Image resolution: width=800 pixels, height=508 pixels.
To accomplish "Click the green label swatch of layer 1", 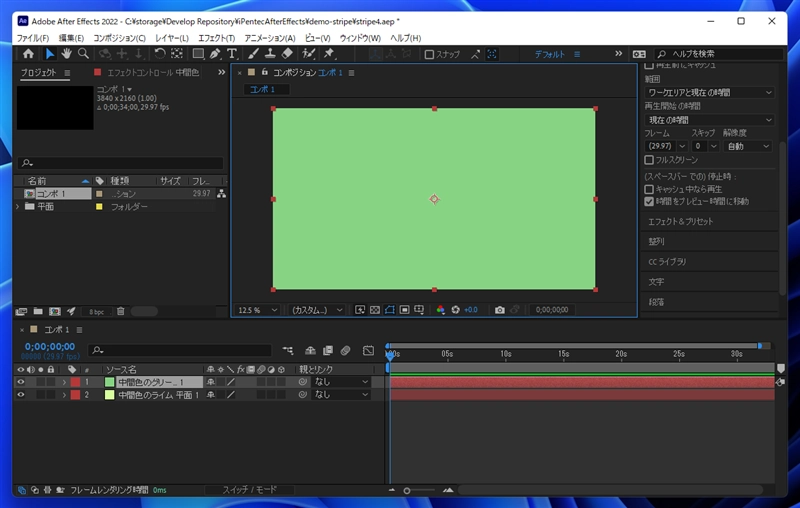I will [110, 382].
